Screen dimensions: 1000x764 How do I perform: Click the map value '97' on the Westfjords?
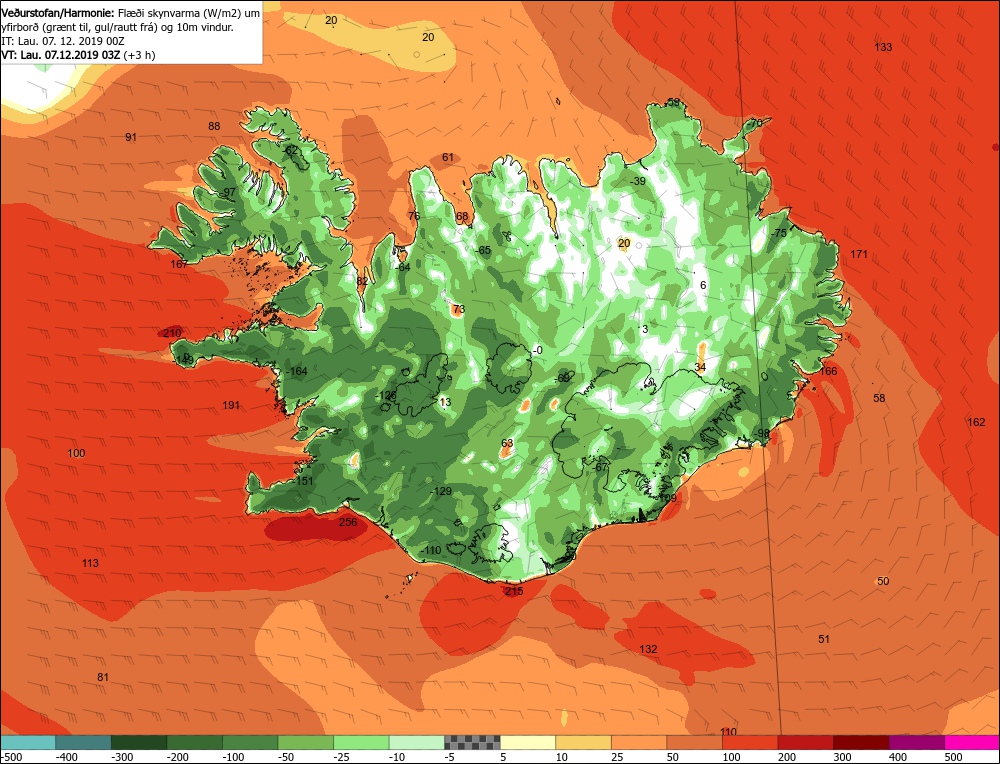coord(228,193)
